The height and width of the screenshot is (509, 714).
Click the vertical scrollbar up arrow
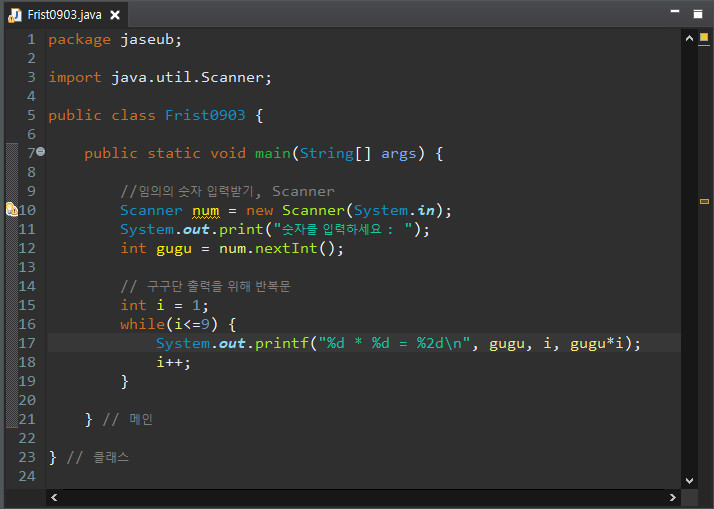tap(689, 39)
